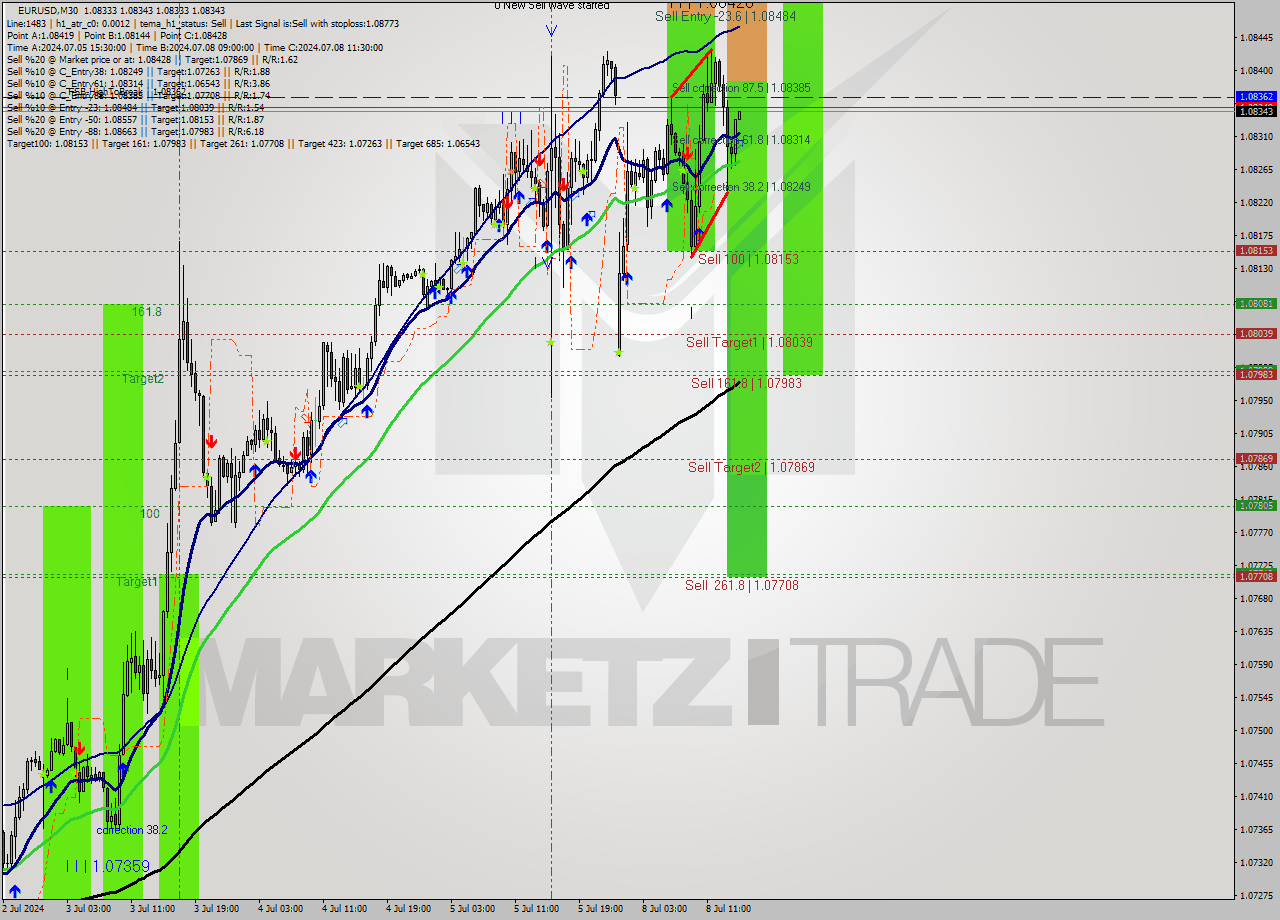
Task: Click the blue 1.08362 price tag
Action: coord(1255,97)
